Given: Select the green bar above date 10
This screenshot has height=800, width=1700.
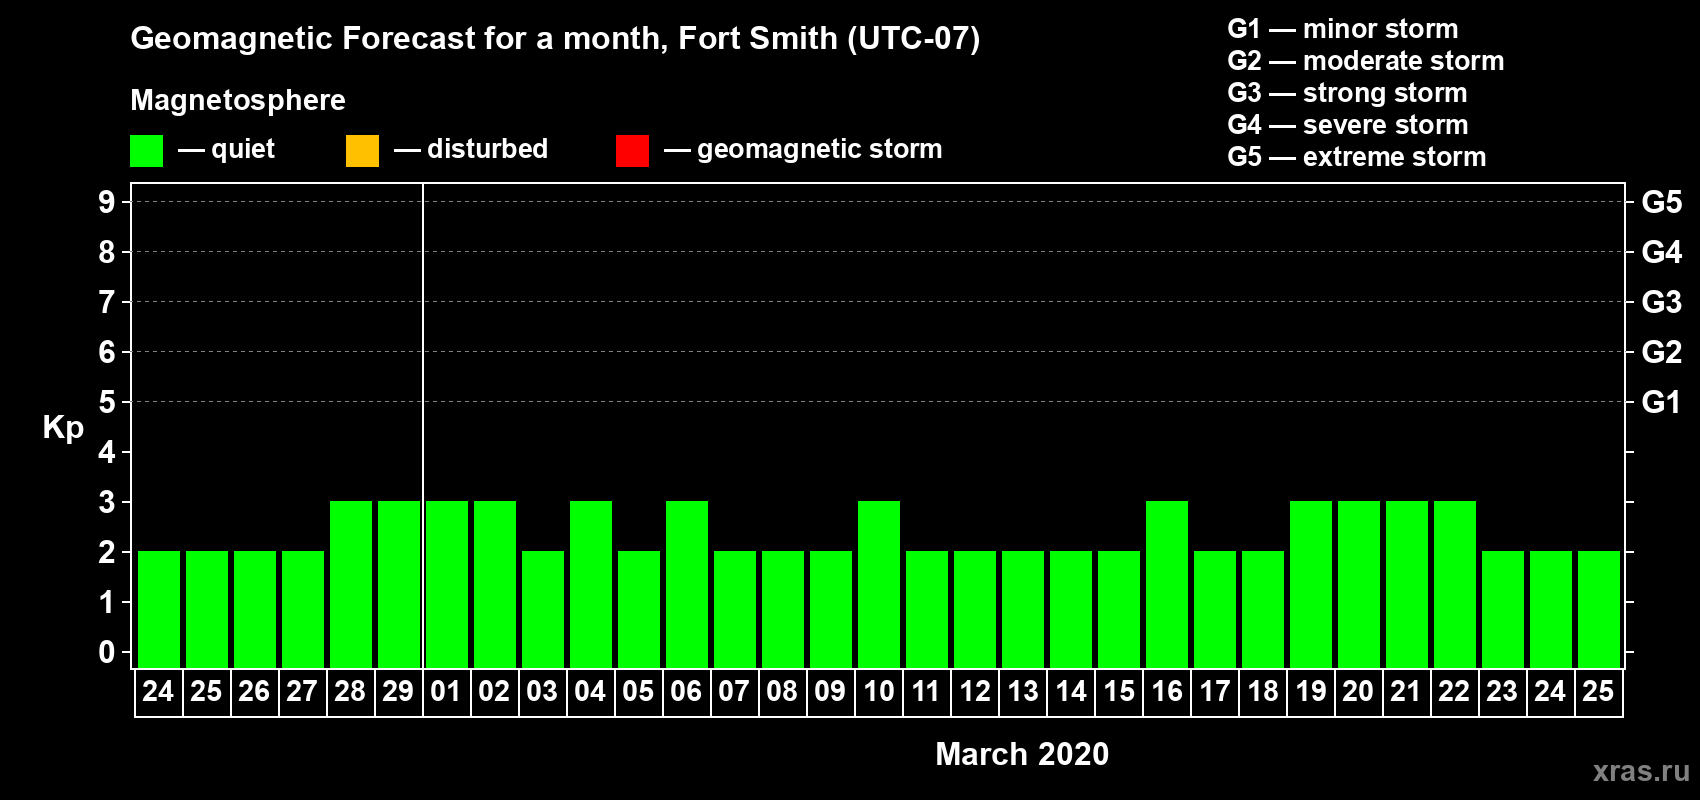Looking at the screenshot, I should point(879,584).
